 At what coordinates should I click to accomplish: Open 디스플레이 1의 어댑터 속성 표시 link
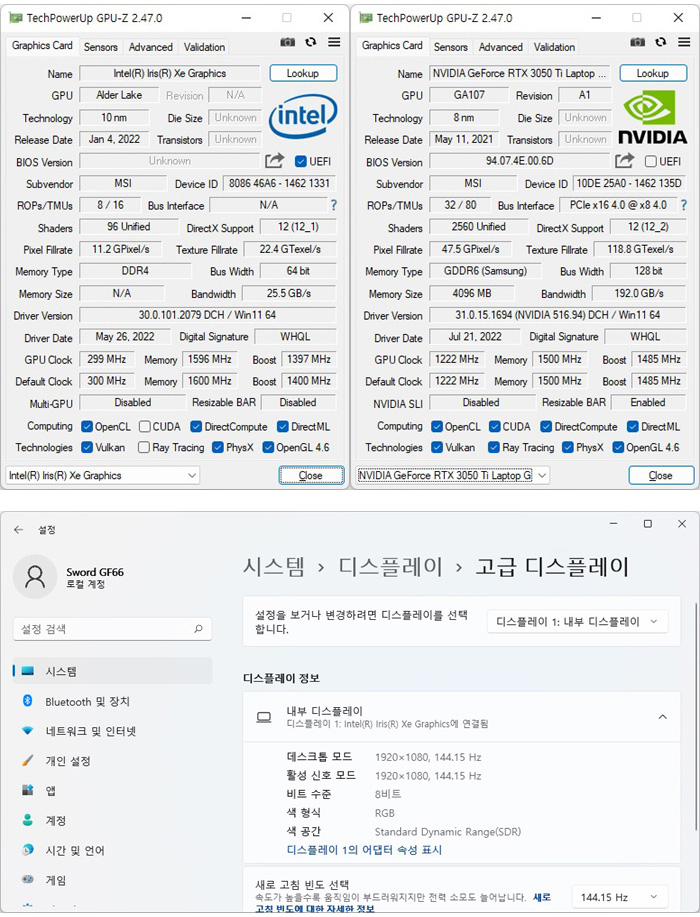pyautogui.click(x=364, y=850)
